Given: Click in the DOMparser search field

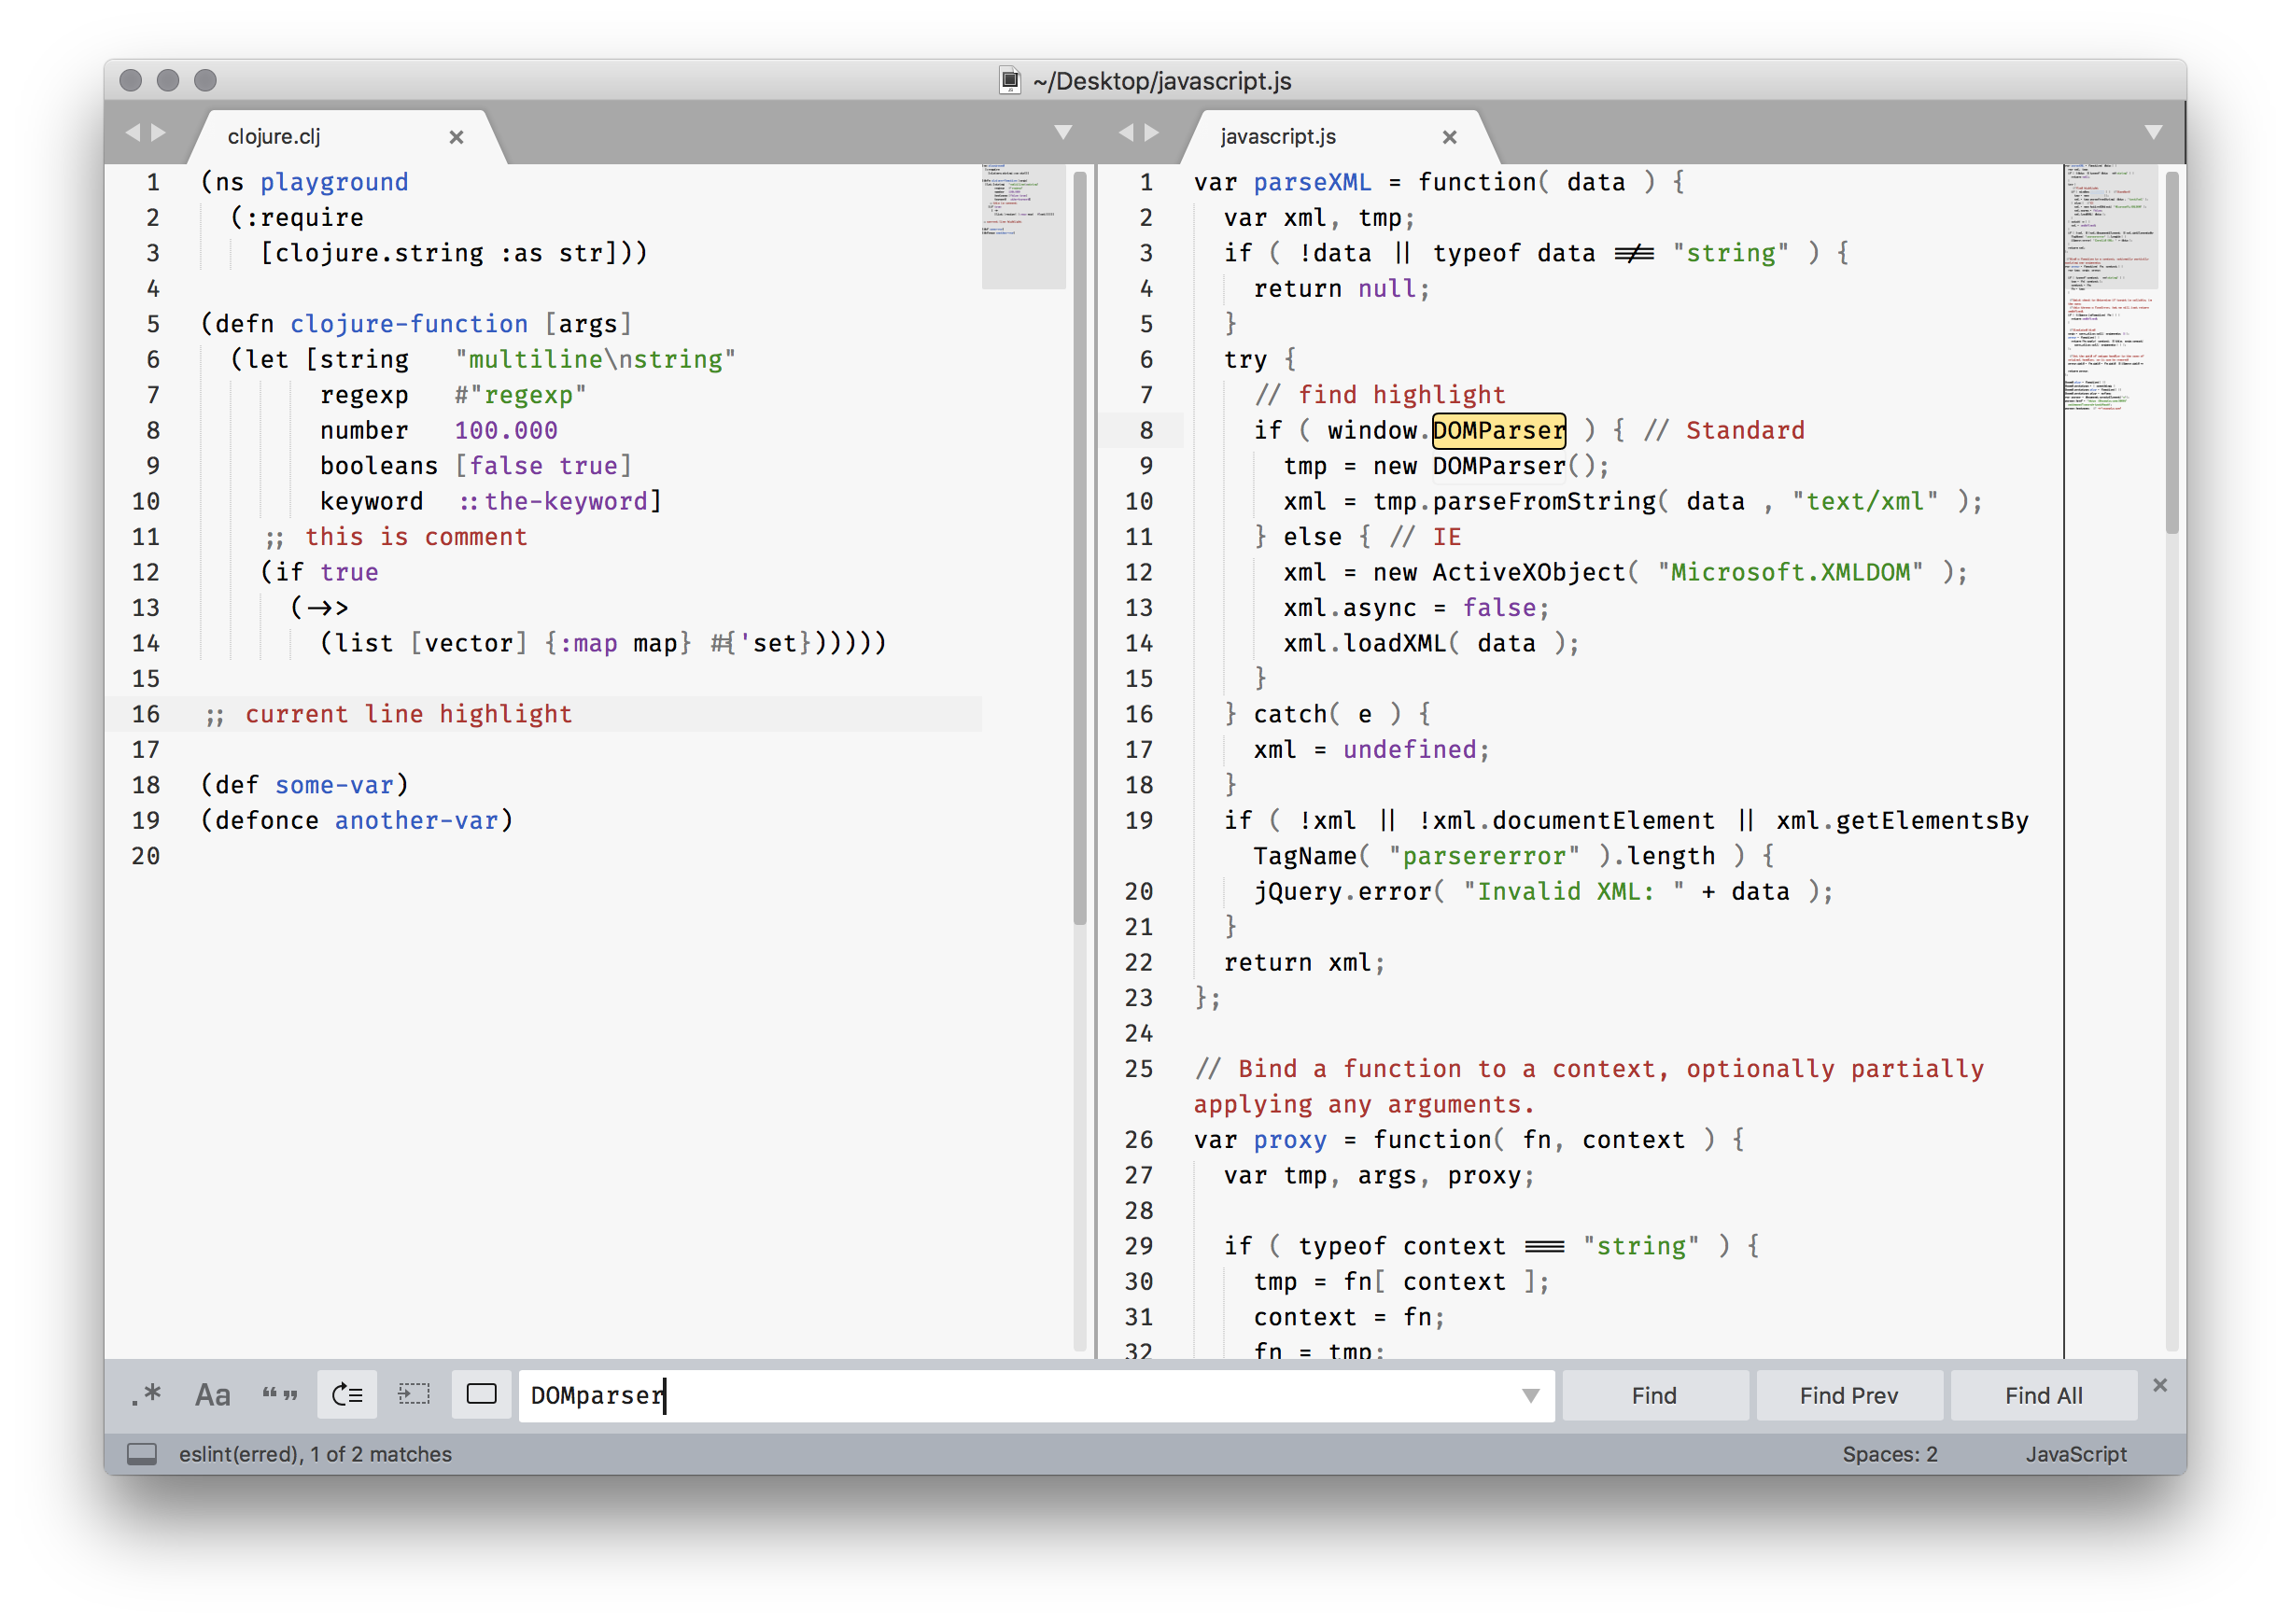Looking at the screenshot, I should 1000,1395.
